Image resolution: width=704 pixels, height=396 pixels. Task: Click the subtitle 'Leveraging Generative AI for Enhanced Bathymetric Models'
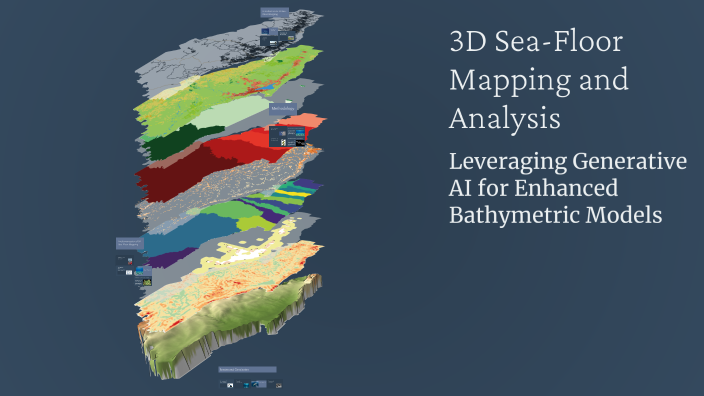tap(568, 188)
